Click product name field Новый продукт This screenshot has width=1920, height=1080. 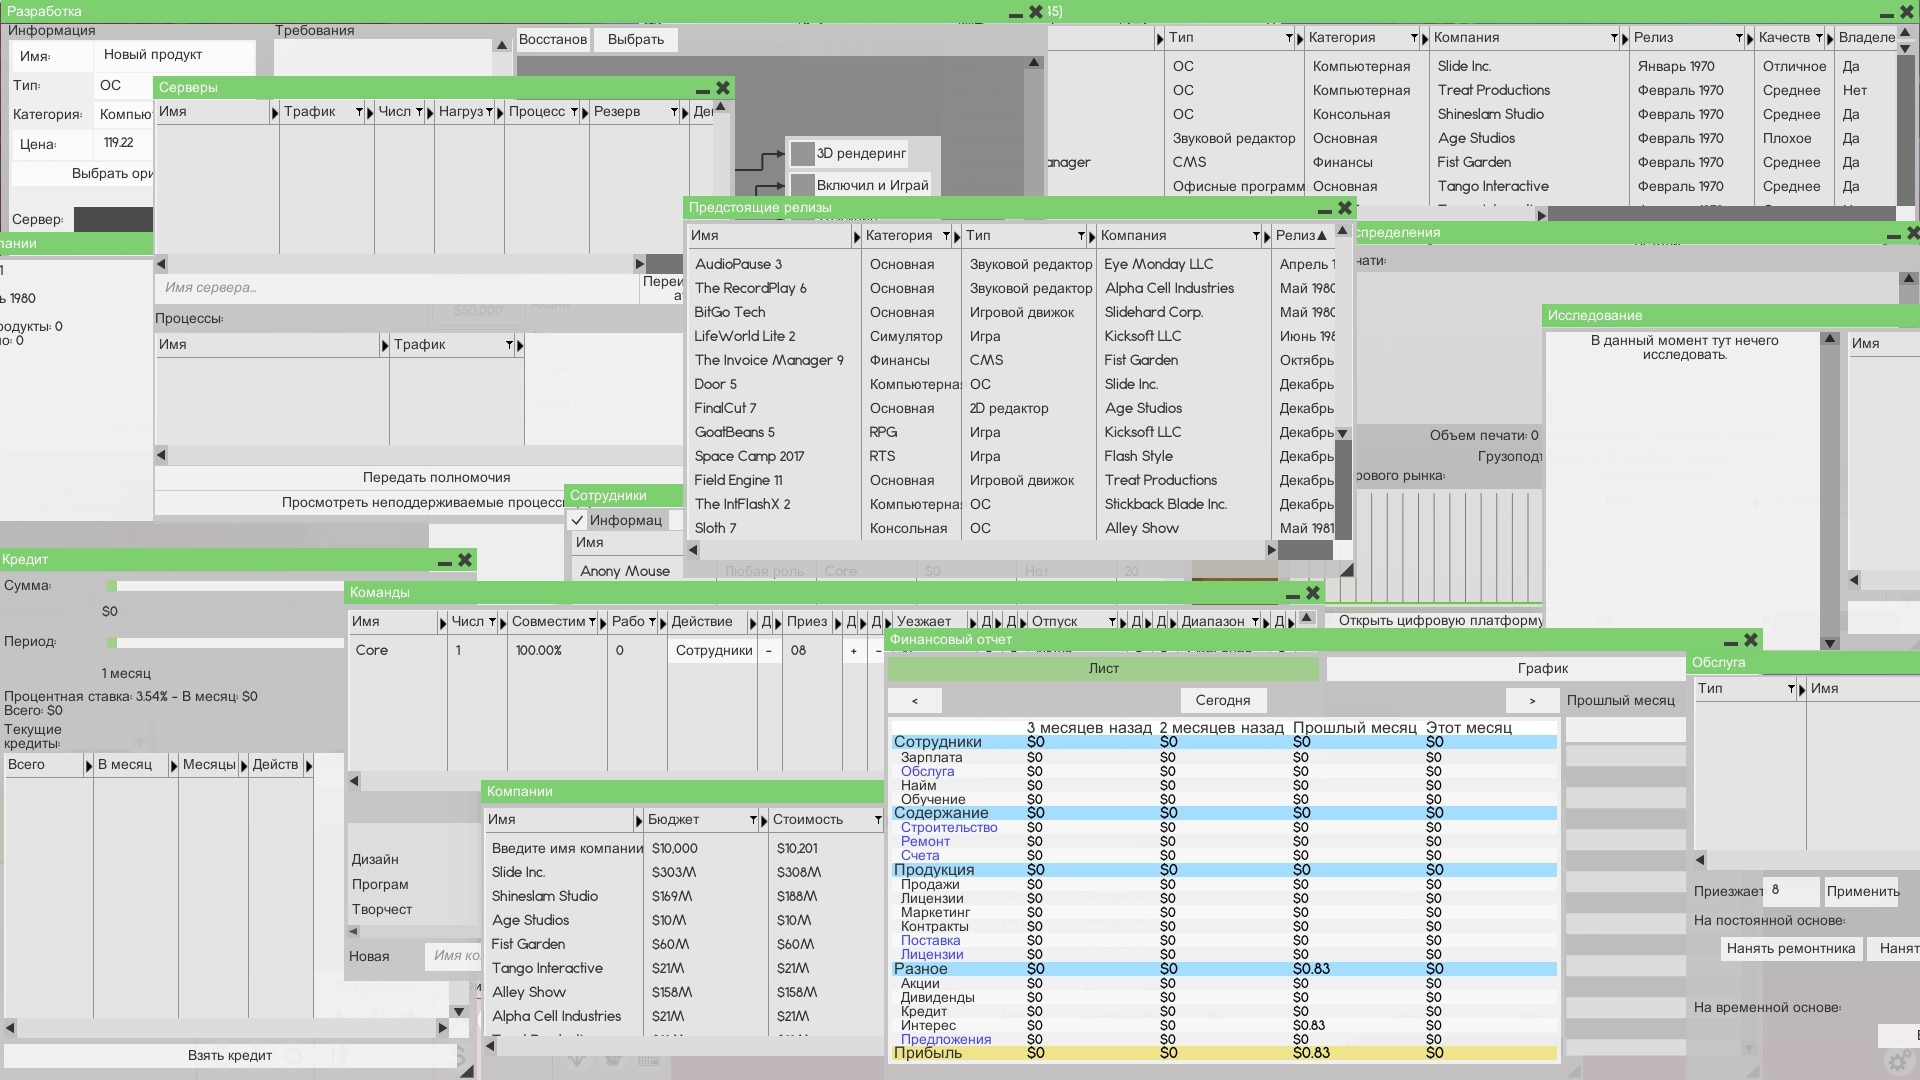(175, 55)
